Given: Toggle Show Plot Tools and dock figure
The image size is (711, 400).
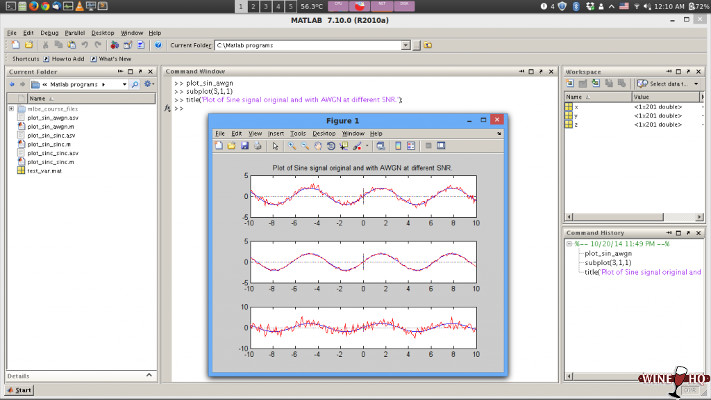Looking at the screenshot, I should coord(442,146).
